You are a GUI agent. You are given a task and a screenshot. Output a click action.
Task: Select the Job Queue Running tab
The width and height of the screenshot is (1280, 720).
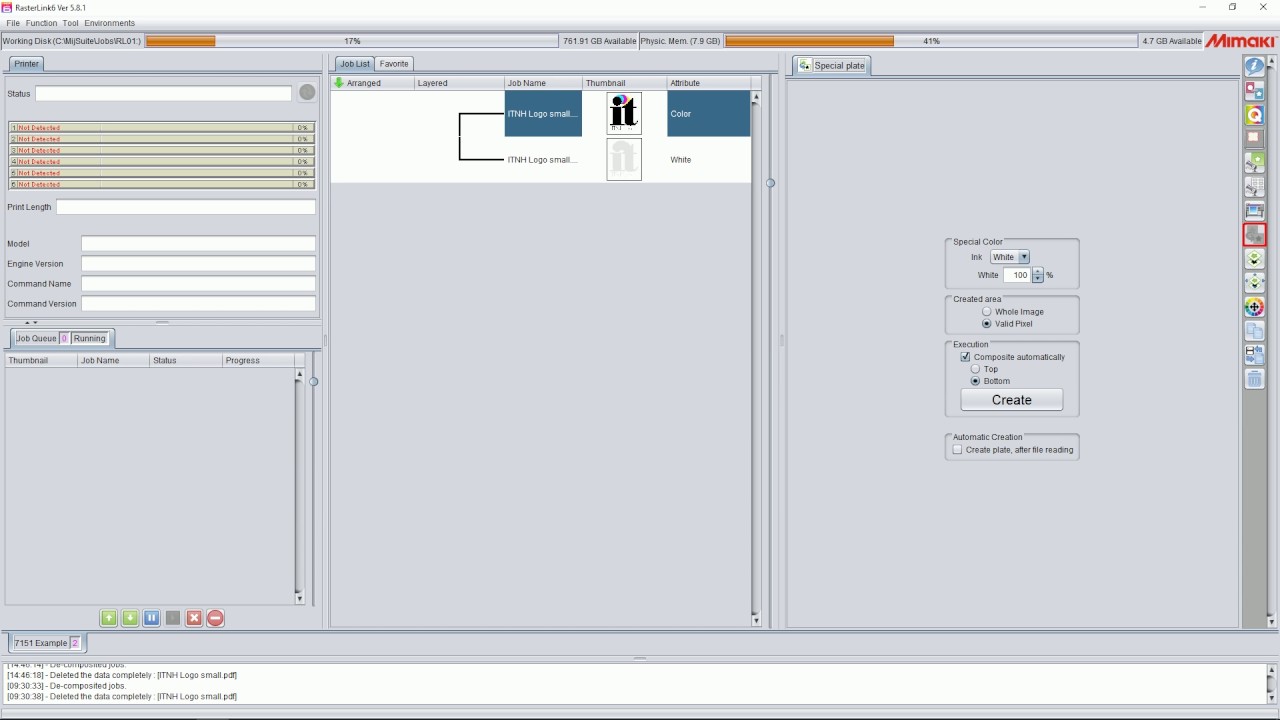[60, 338]
